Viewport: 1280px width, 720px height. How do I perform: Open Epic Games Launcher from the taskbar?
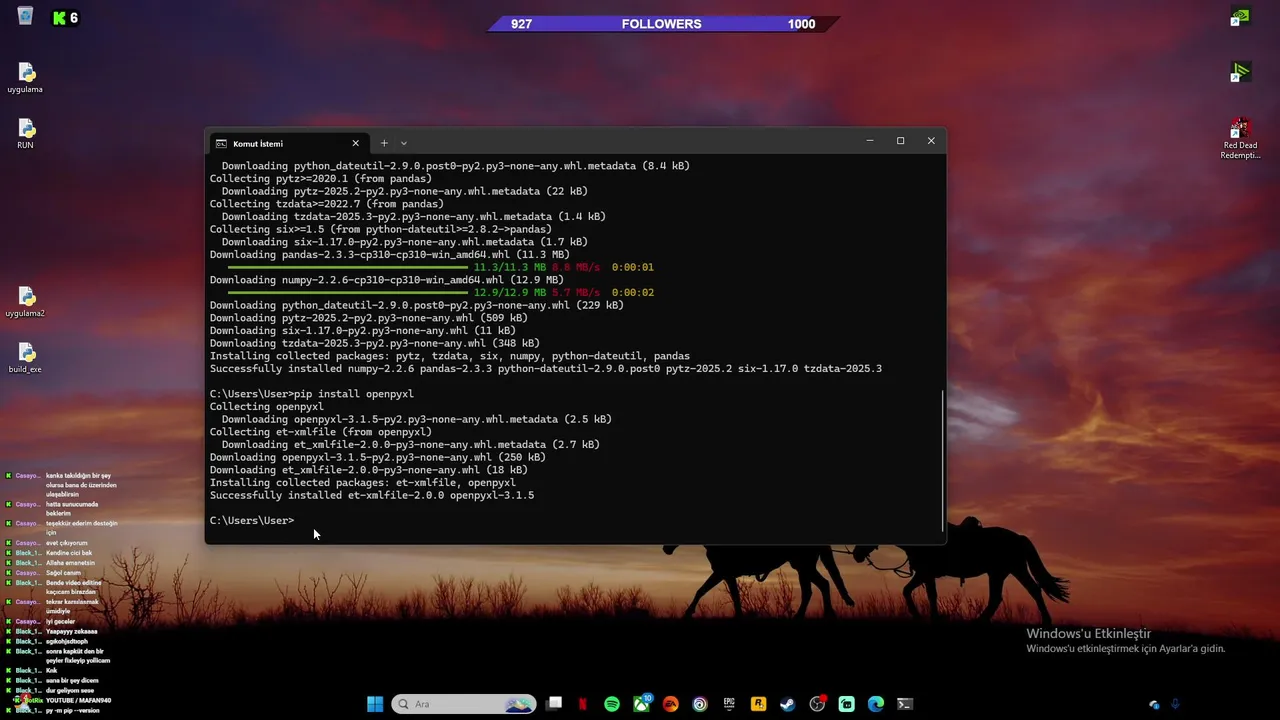[729, 704]
